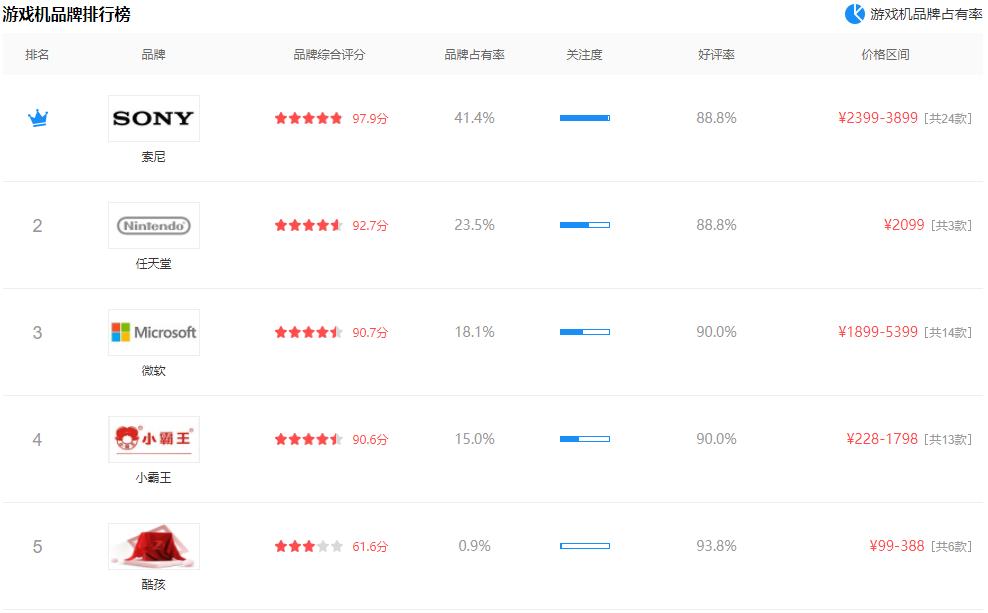Click the 索尼 brand name link
This screenshot has height=613, width=988.
153,157
